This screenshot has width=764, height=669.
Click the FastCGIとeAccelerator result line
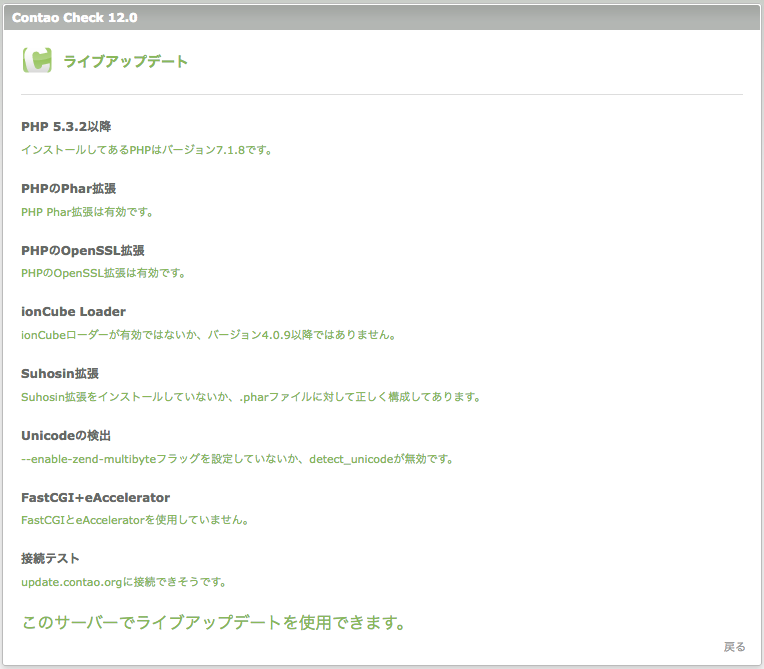pos(134,520)
